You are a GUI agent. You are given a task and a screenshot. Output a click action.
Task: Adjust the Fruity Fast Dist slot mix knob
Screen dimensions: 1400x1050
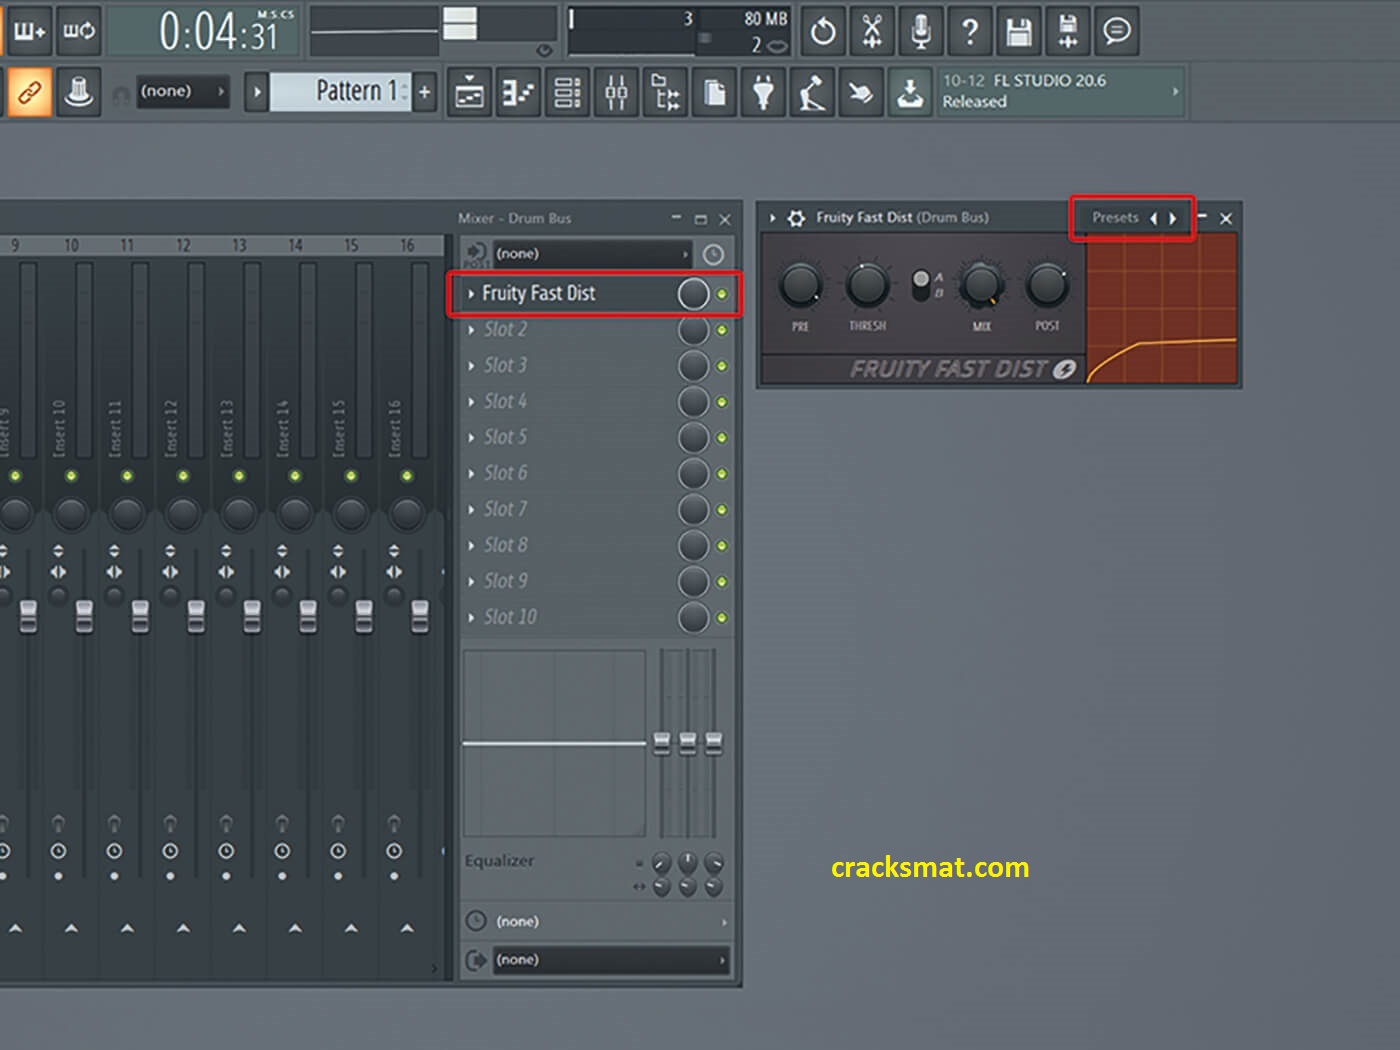point(693,294)
